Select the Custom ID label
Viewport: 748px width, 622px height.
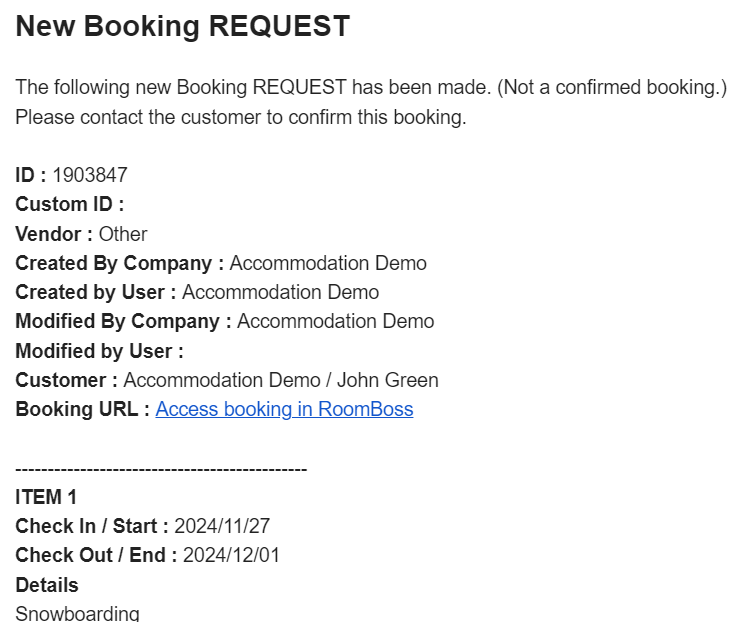tap(69, 204)
